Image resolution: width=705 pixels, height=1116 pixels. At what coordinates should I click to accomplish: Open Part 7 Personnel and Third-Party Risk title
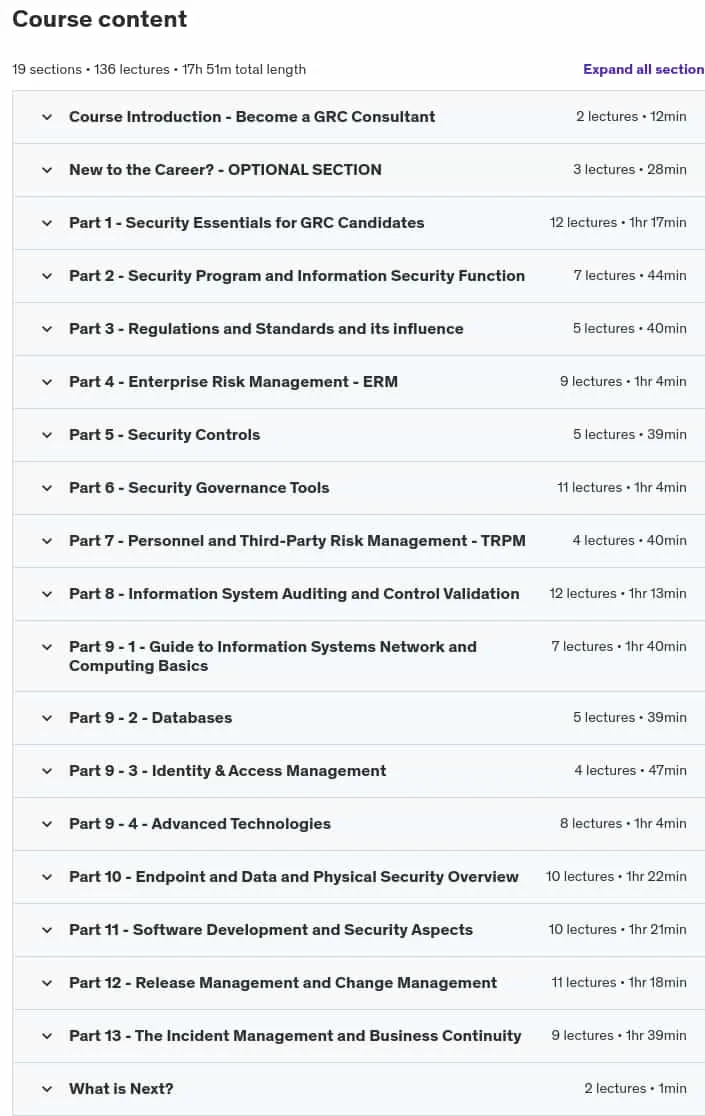click(297, 541)
